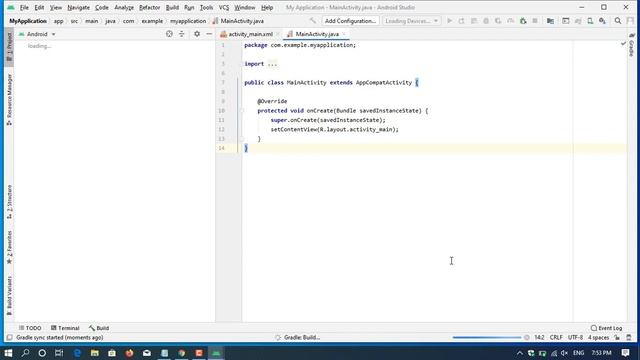This screenshot has height=360, width=640.
Task: Click the MainActivity.java breadcrumb
Action: coord(238,21)
